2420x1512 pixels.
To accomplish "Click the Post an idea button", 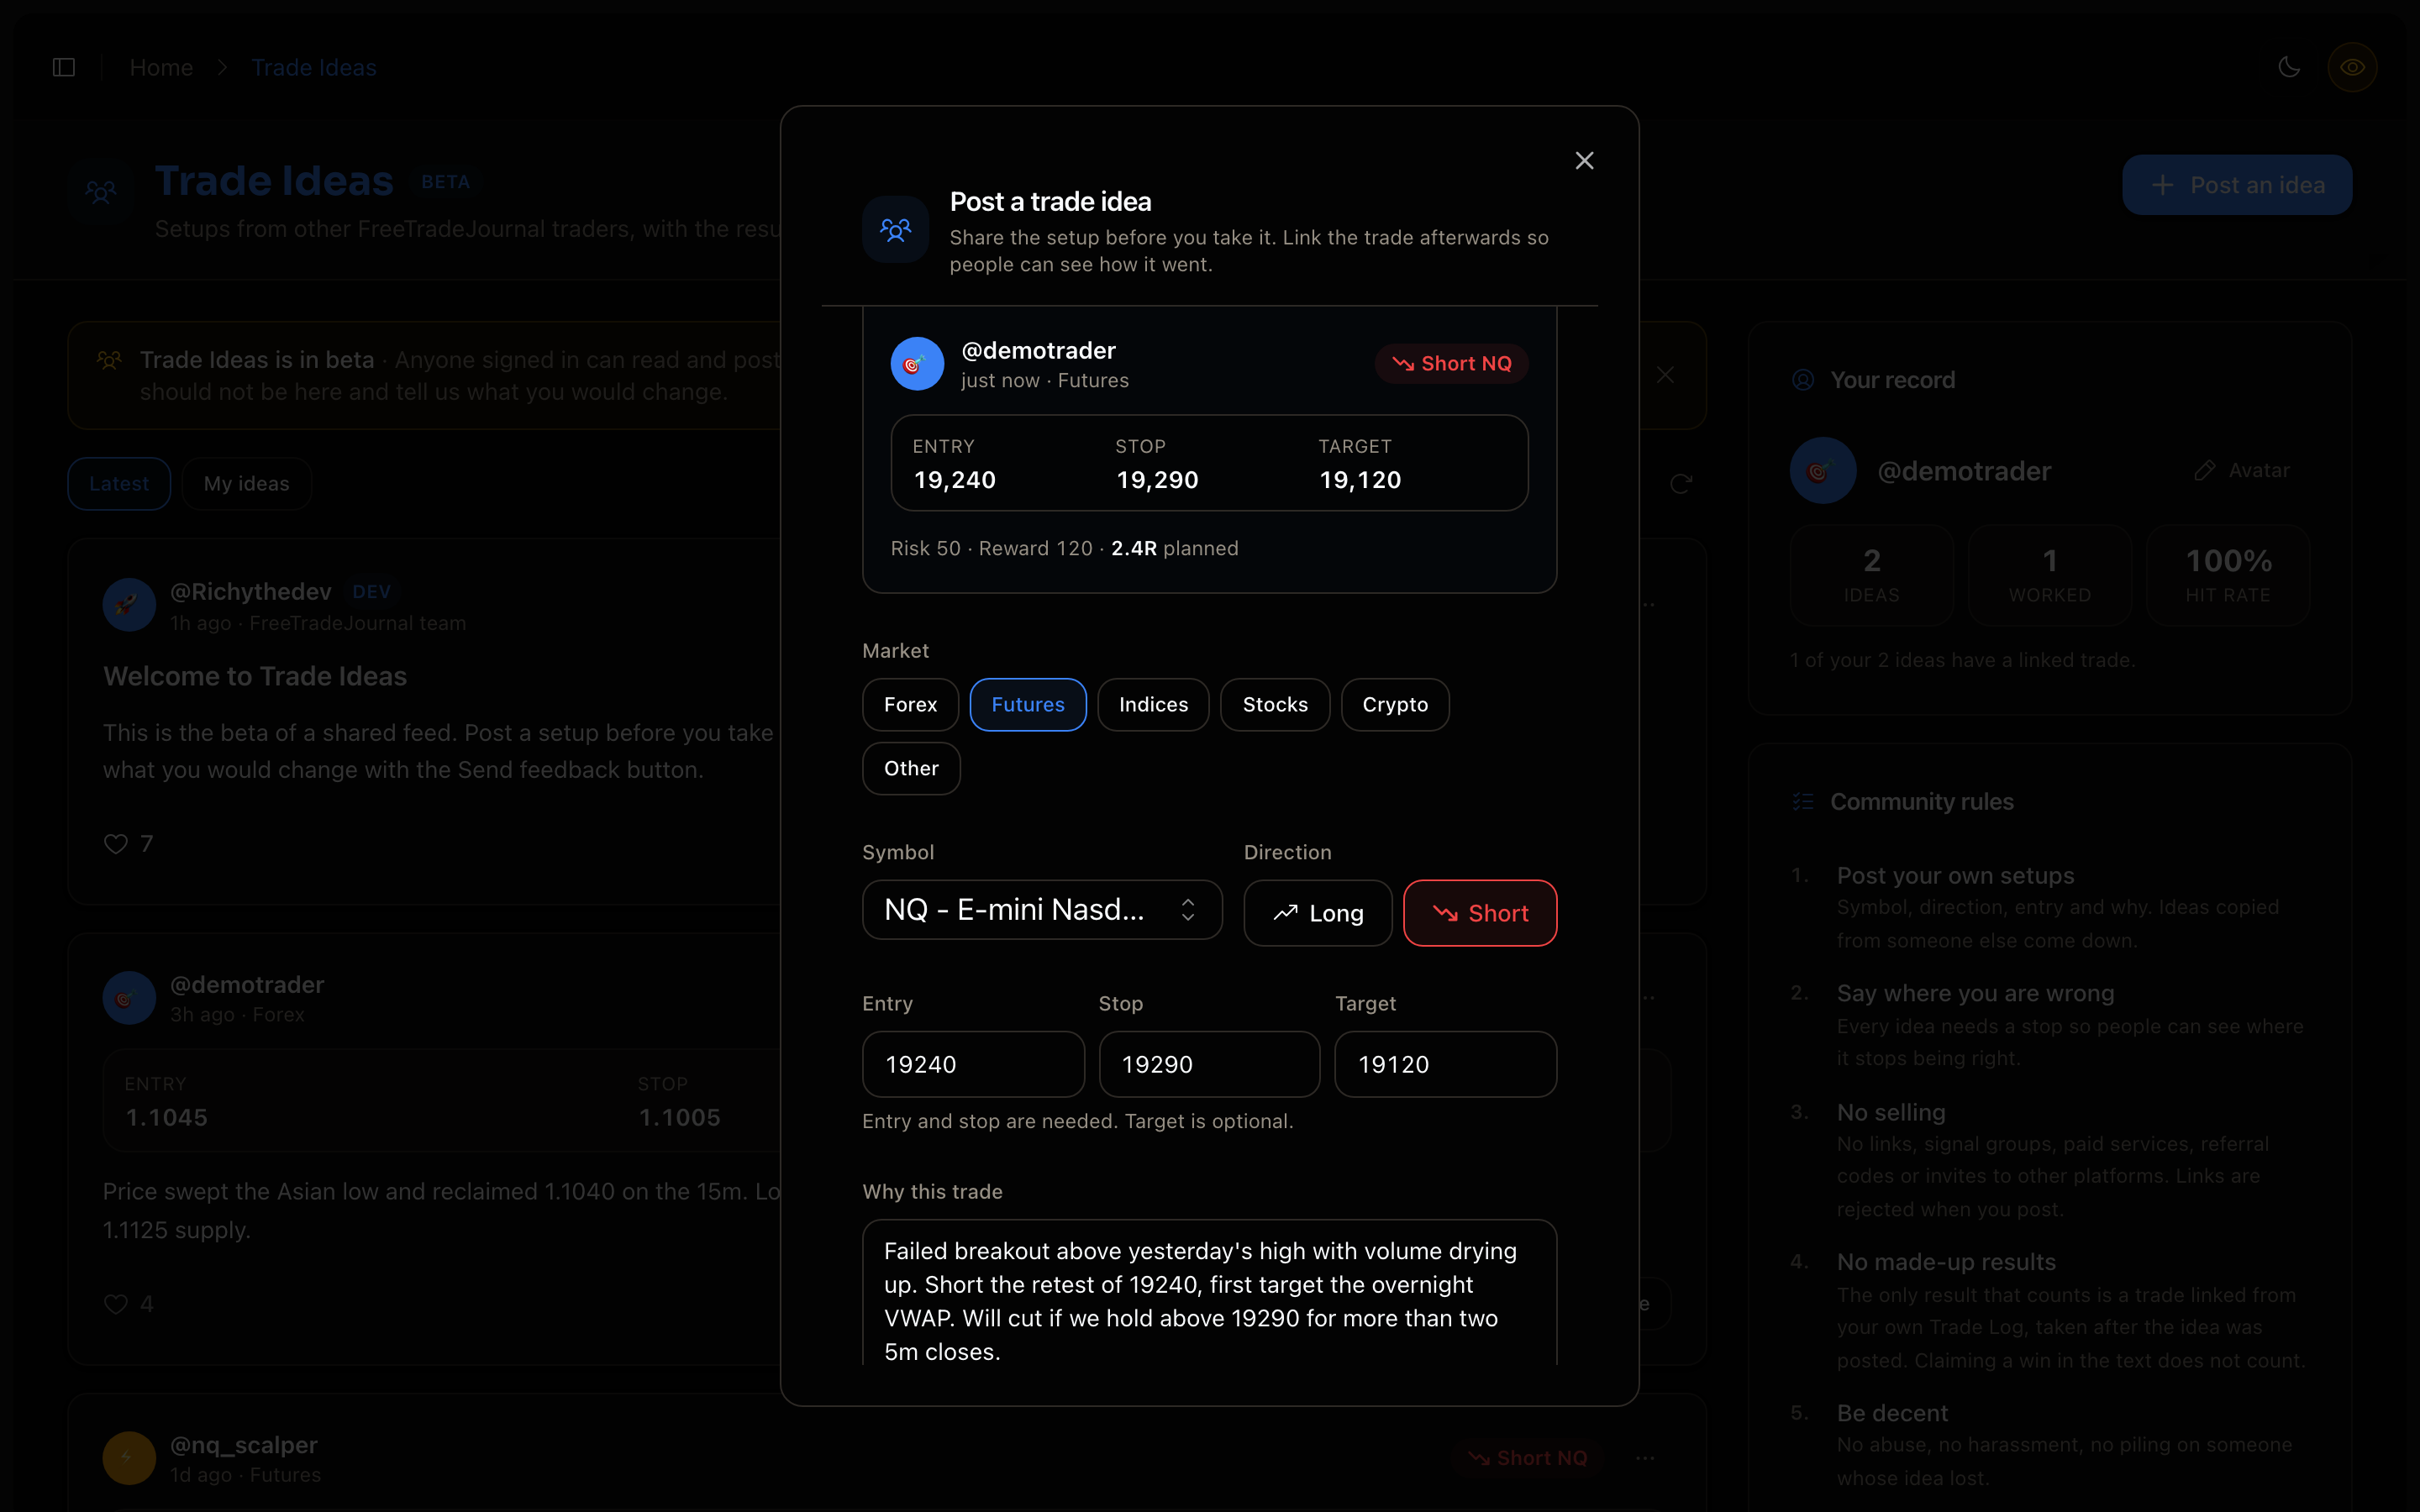I will click(2237, 185).
